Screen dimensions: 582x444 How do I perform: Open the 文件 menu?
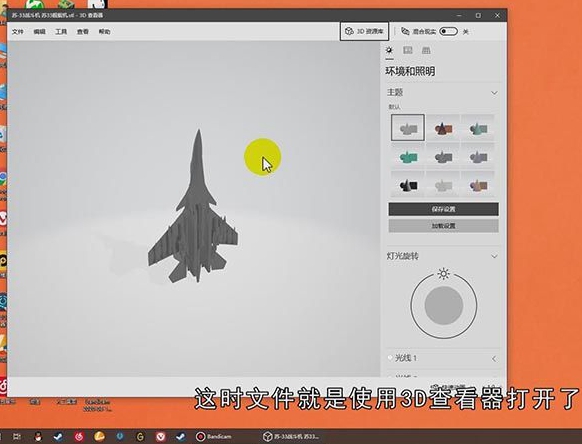[x=17, y=32]
